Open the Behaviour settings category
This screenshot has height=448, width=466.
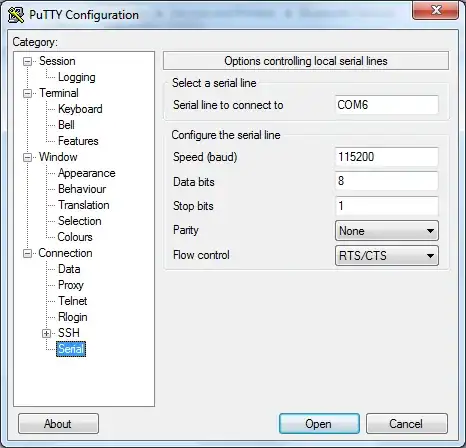point(82,189)
